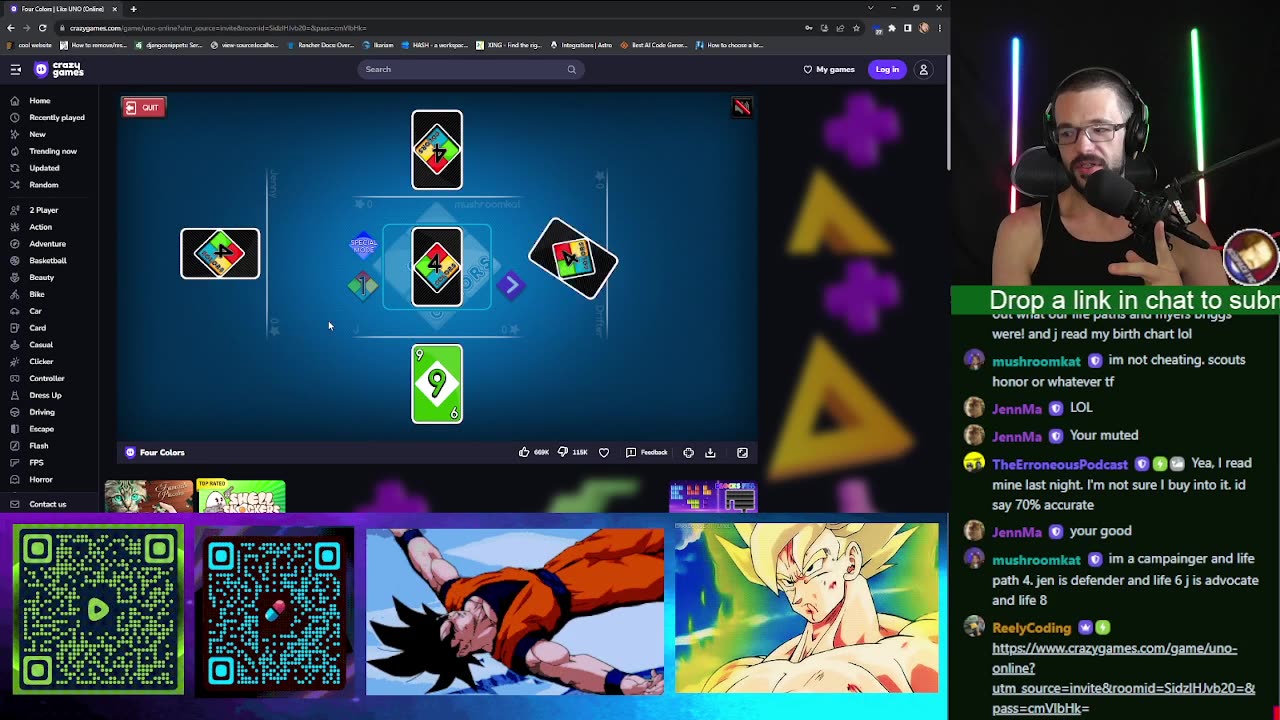Click the purple direction arrow indicator
The height and width of the screenshot is (720, 1280).
[511, 286]
